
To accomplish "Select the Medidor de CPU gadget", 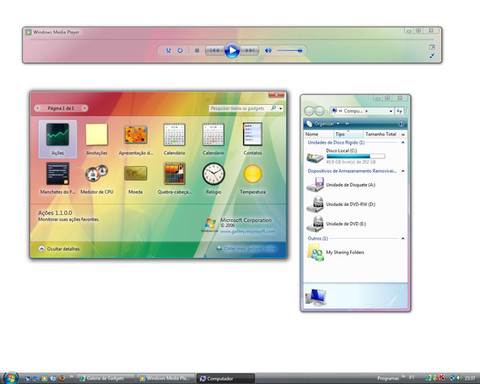I will [97, 178].
